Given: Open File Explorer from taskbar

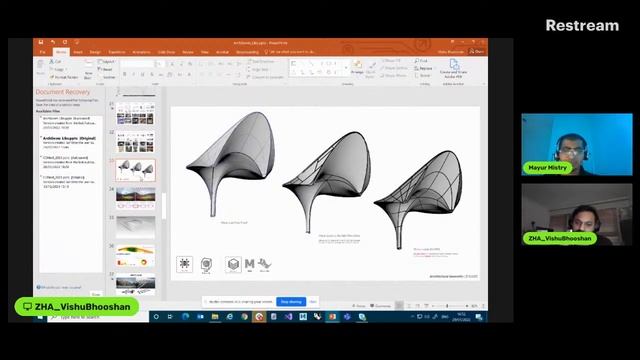Looking at the screenshot, I should [215, 317].
